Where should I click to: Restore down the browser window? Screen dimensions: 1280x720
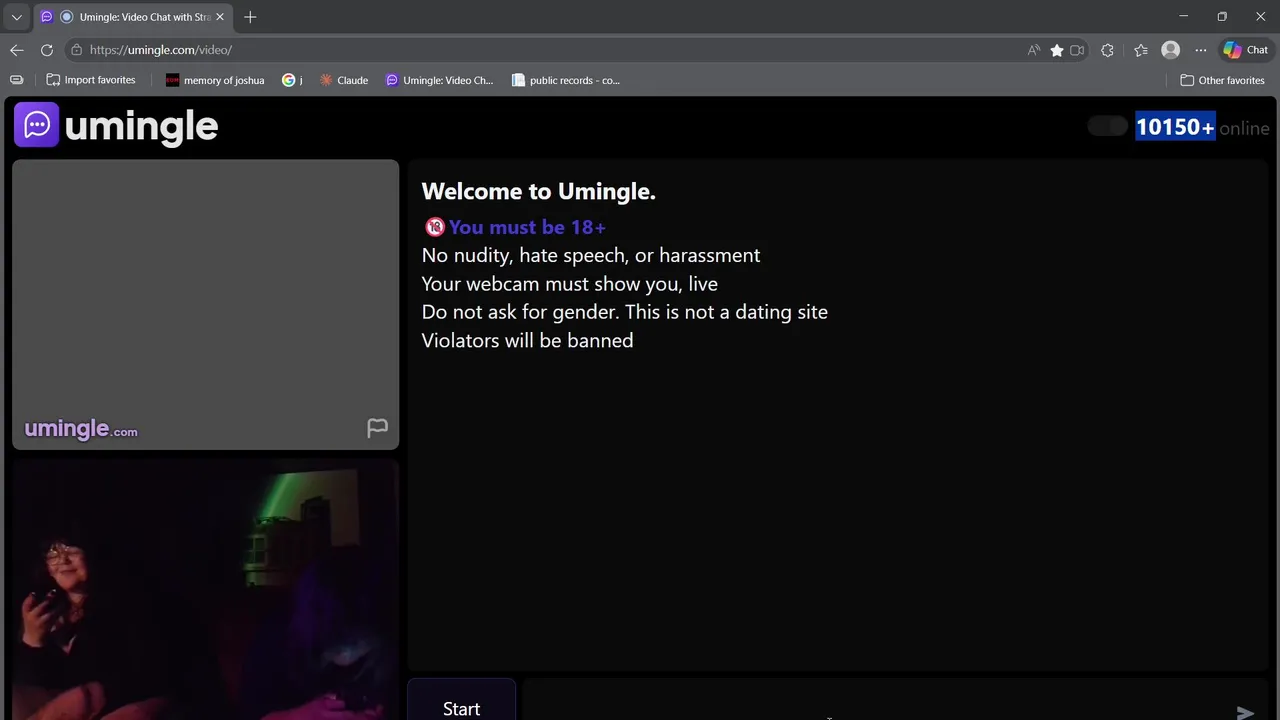(x=1221, y=16)
